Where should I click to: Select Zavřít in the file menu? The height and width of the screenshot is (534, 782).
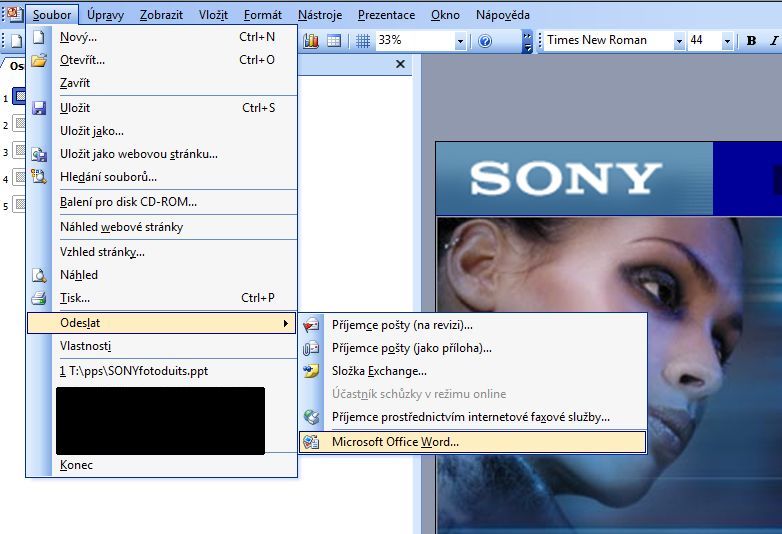(162, 83)
